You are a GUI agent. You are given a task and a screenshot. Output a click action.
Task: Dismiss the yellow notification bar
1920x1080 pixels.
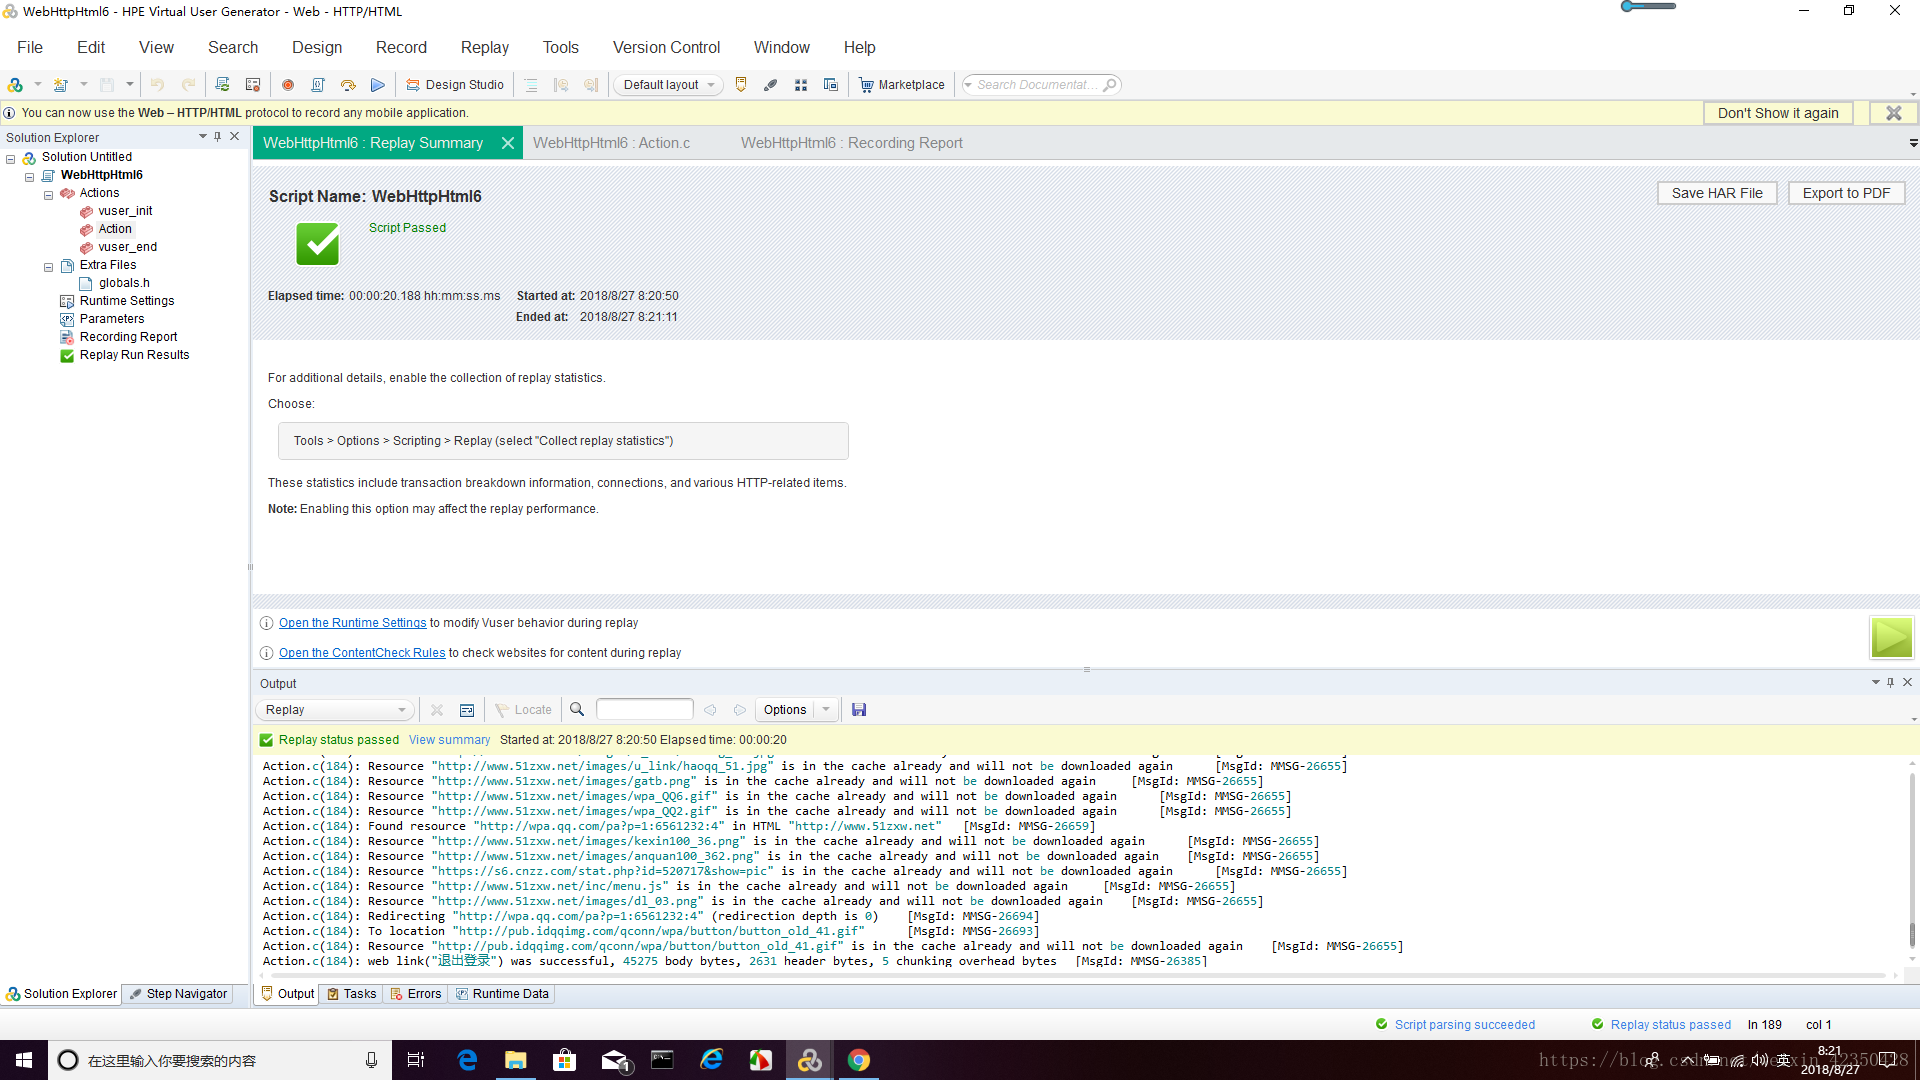(x=1894, y=113)
